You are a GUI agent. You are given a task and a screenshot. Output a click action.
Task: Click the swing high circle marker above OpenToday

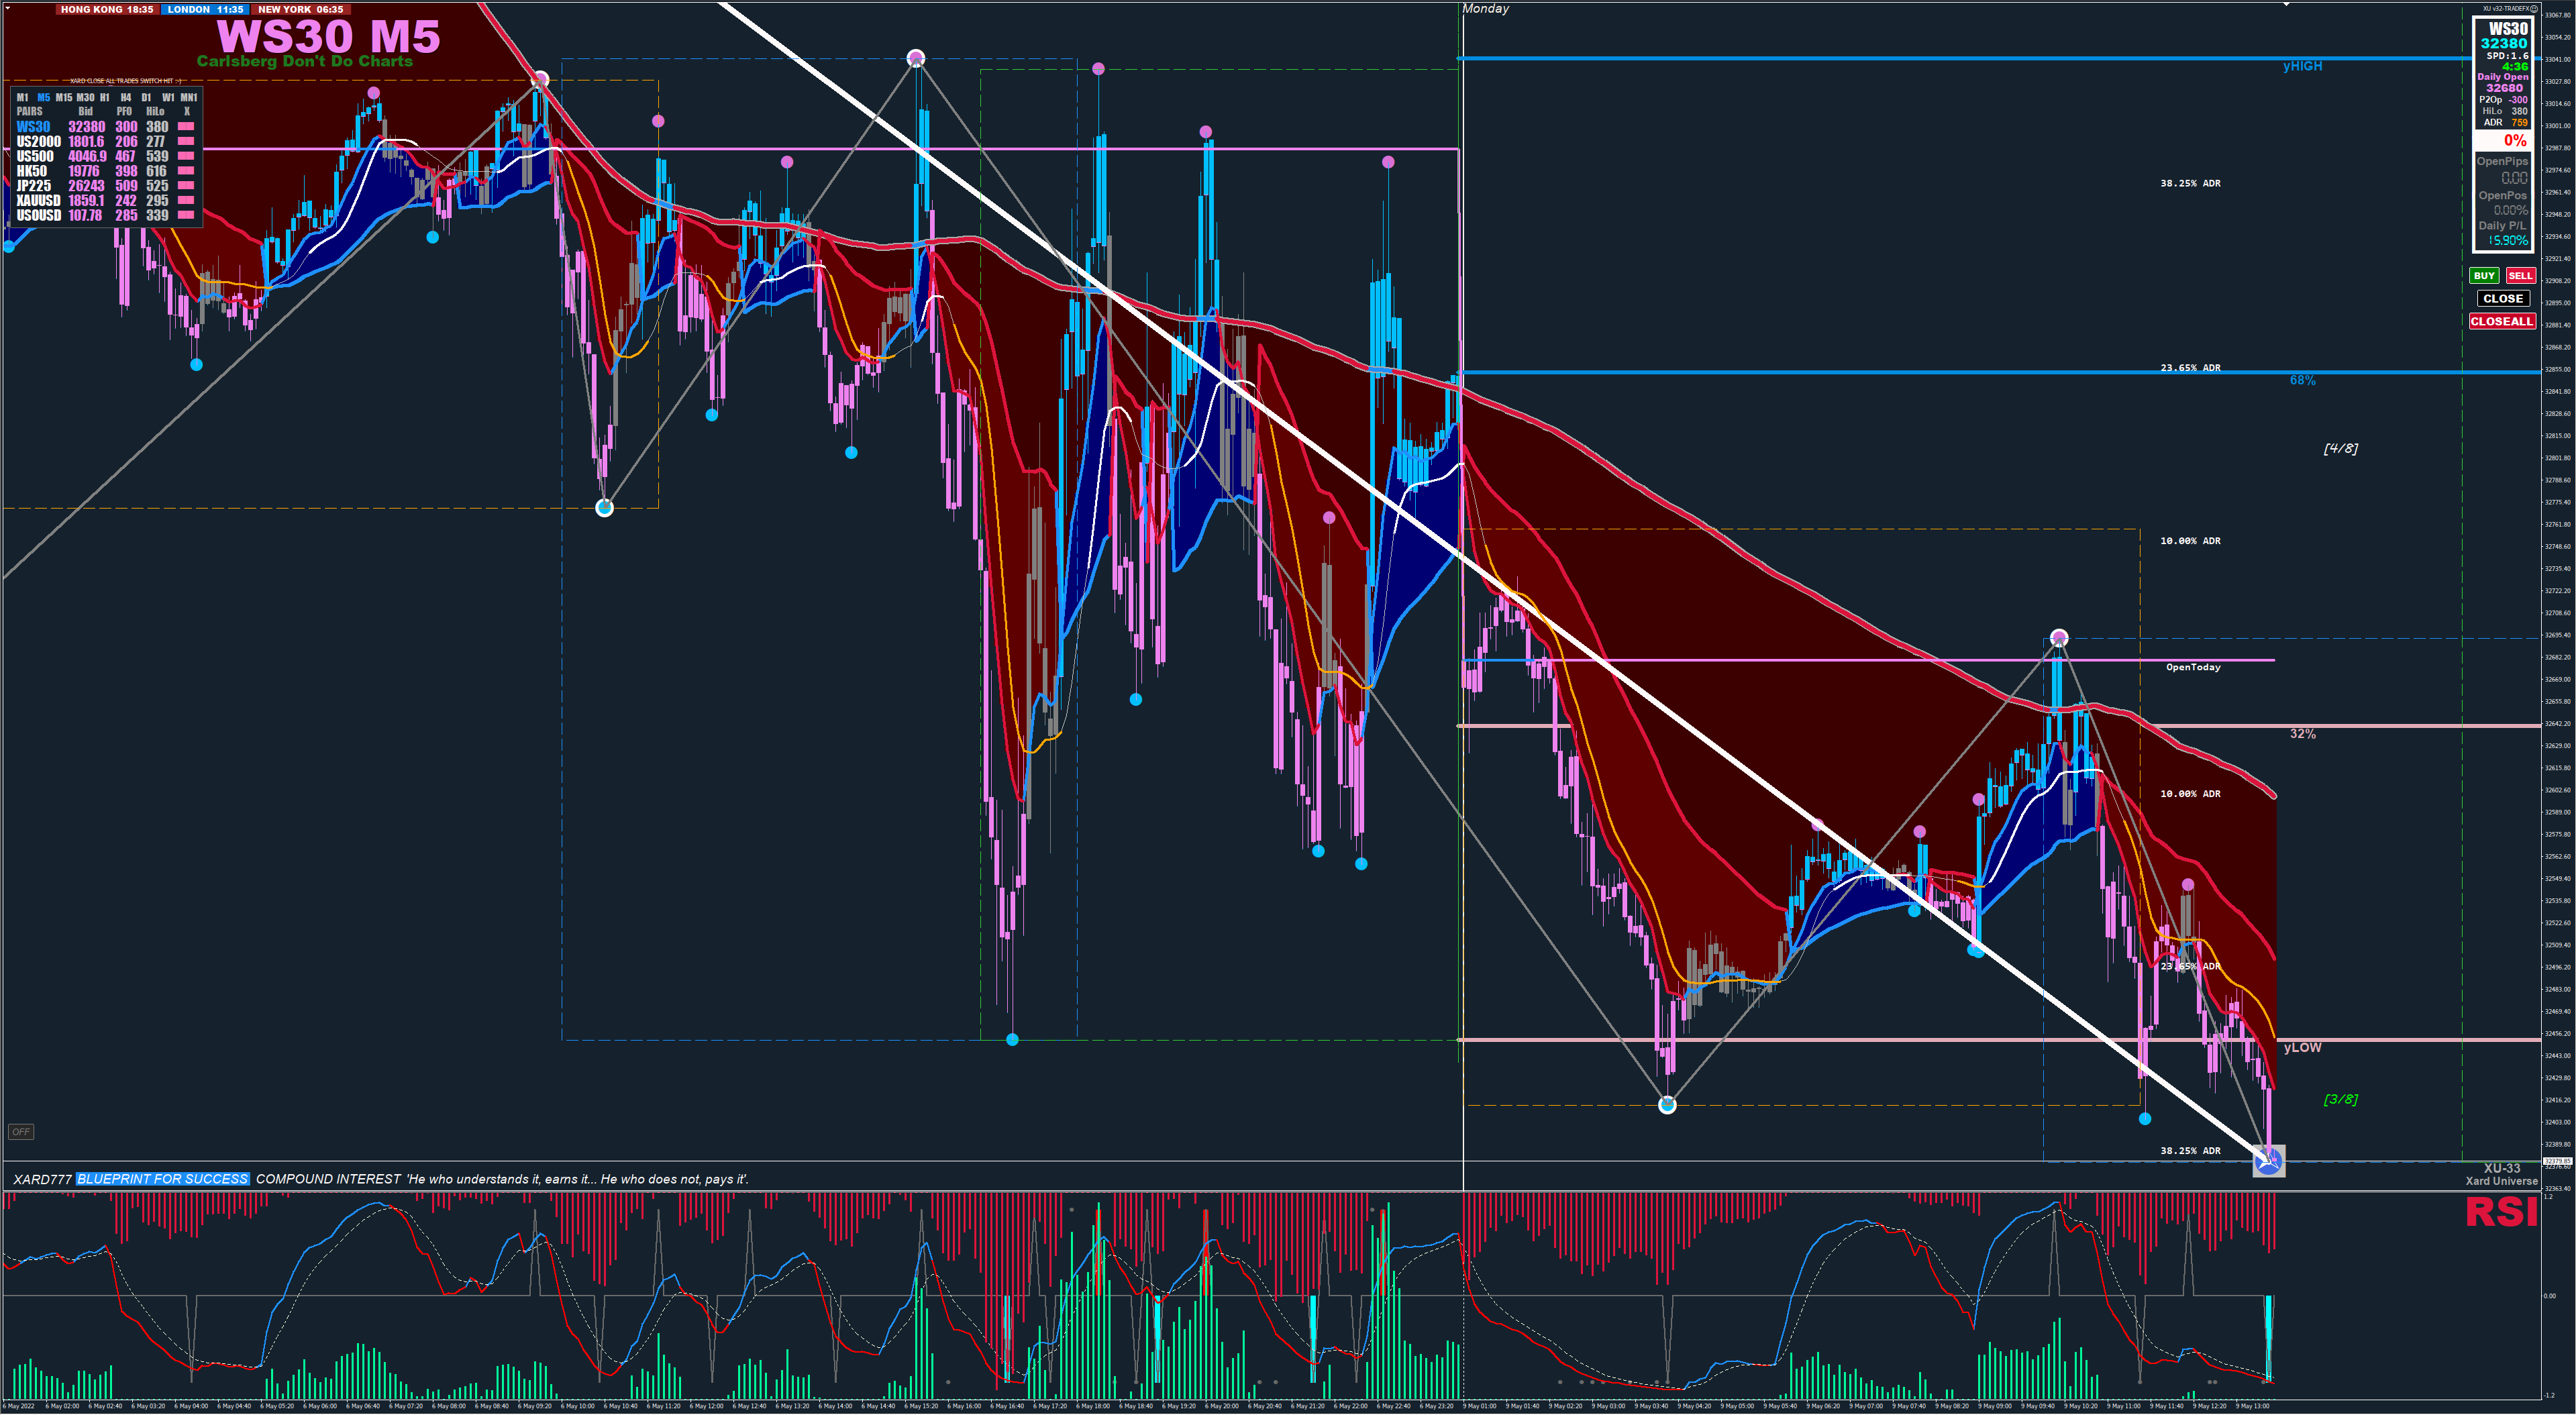[x=2059, y=638]
